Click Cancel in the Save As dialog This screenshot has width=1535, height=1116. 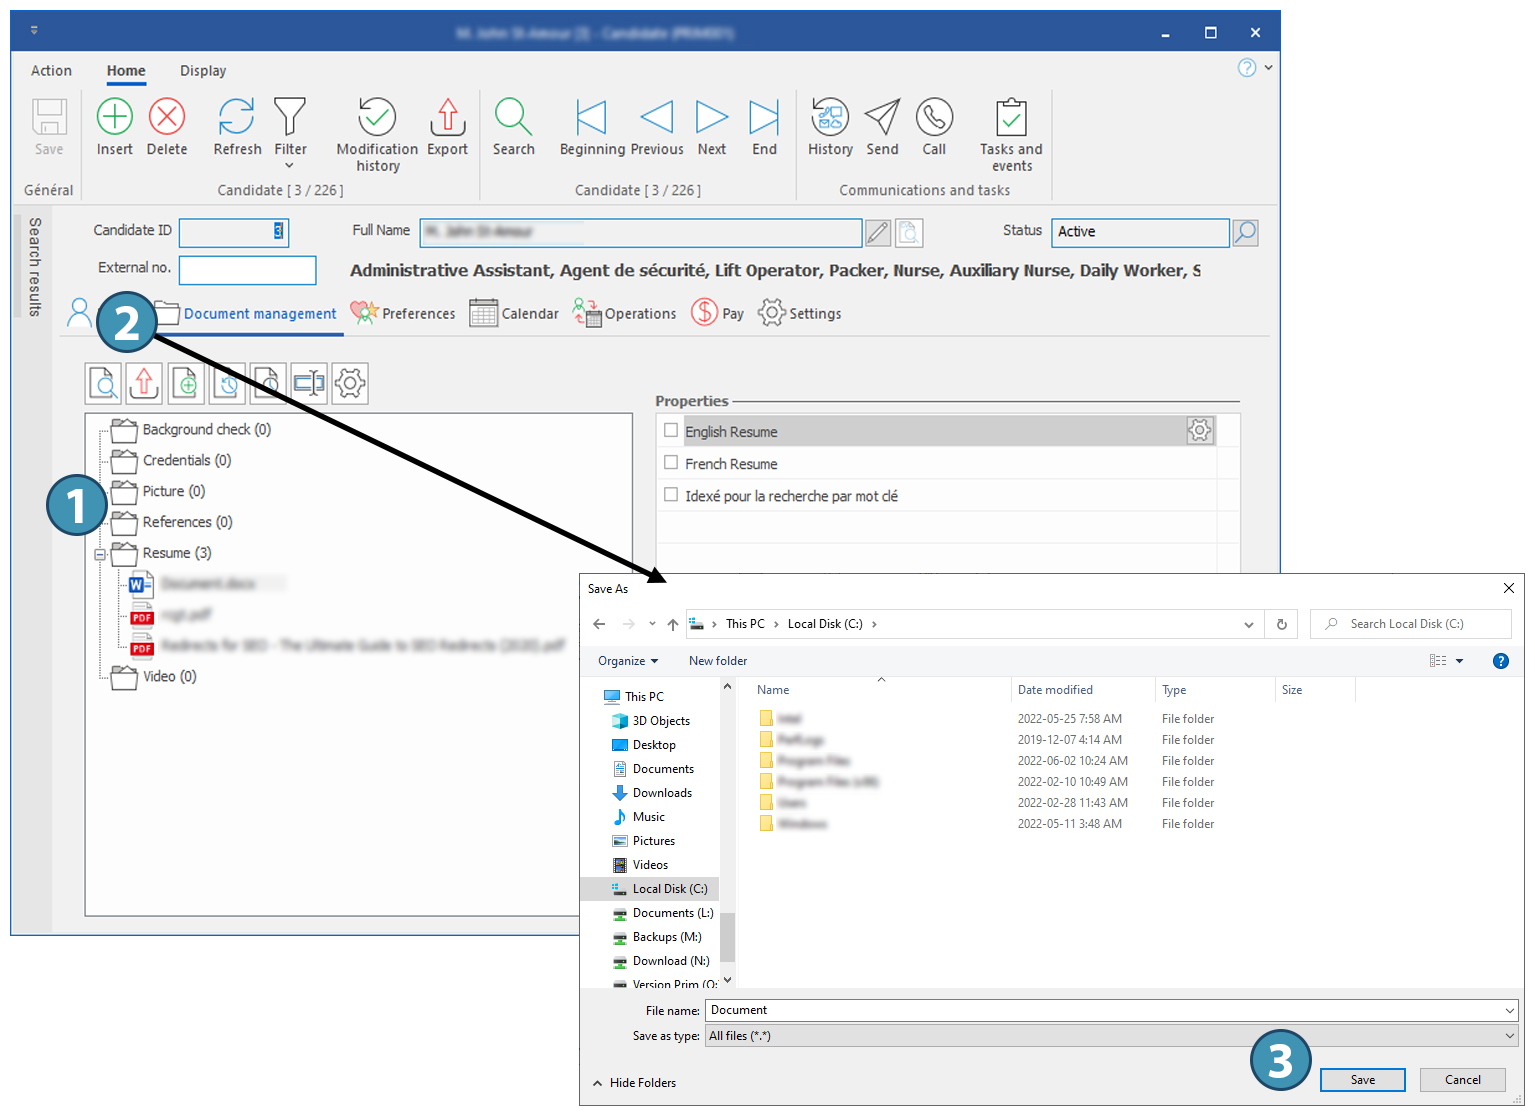(1462, 1080)
